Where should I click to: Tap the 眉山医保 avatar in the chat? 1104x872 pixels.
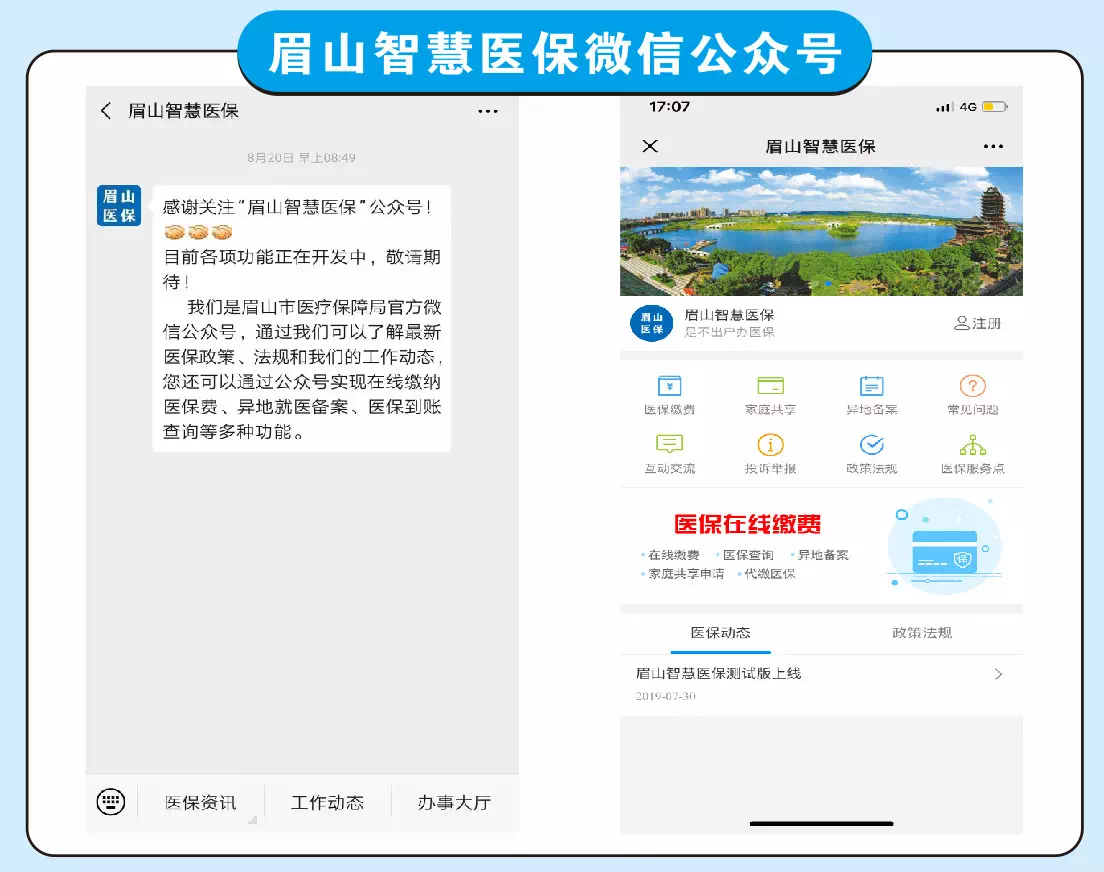pos(119,206)
